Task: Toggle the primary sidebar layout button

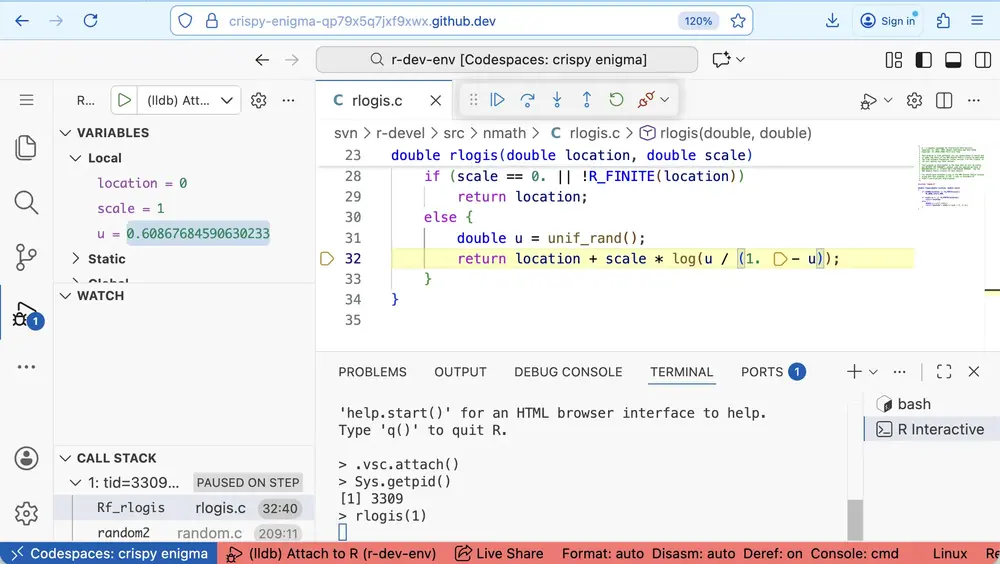Action: pos(924,60)
